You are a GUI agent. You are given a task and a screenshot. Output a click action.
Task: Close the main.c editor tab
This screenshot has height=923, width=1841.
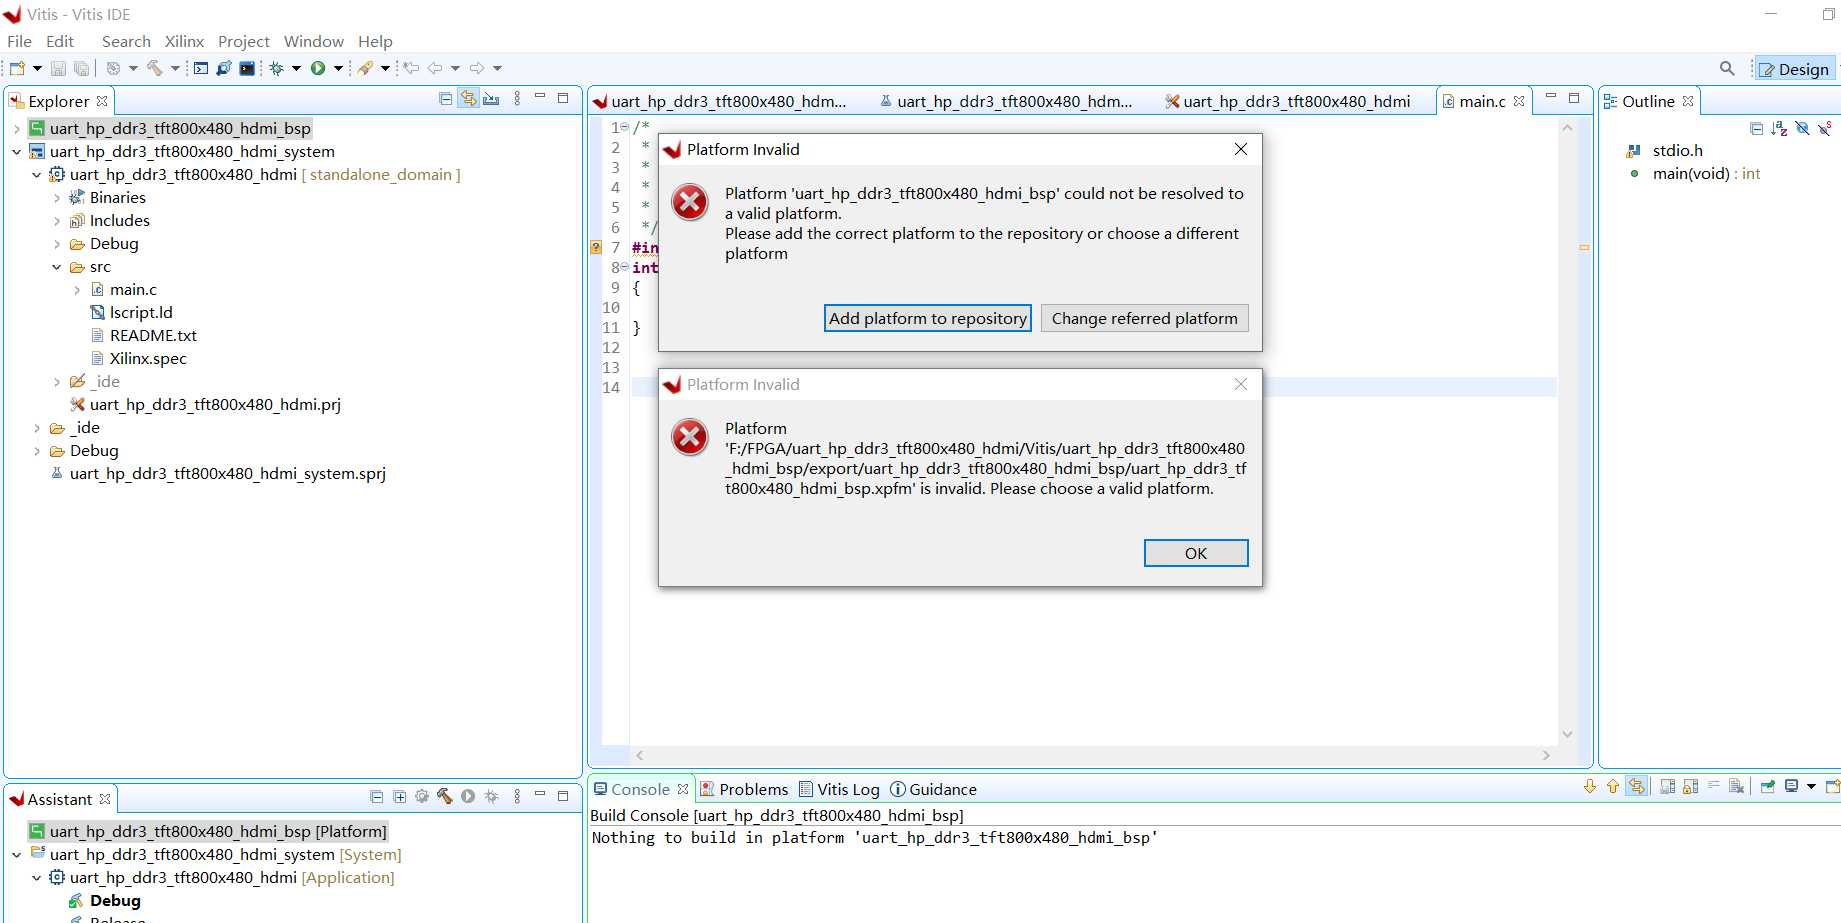point(1519,101)
